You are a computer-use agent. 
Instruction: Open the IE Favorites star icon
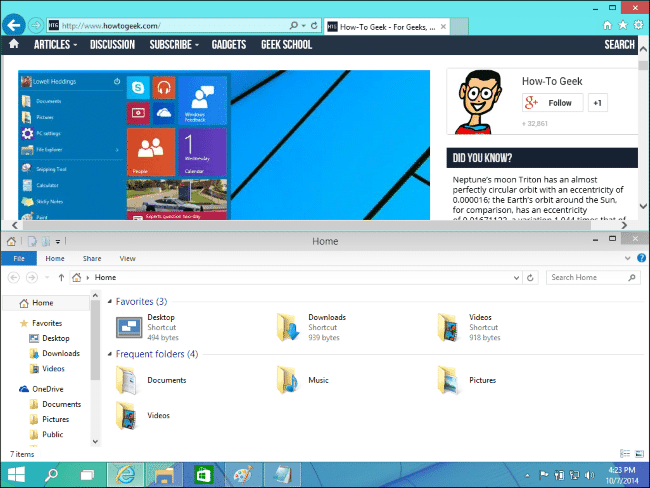point(623,25)
